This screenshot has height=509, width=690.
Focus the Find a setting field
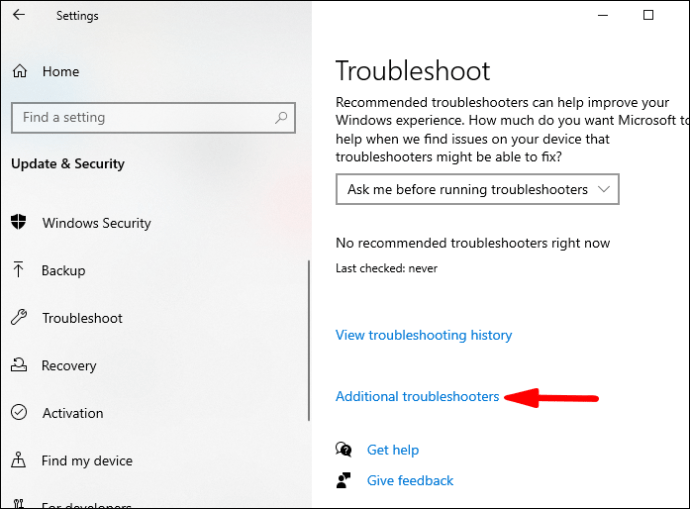pos(153,117)
